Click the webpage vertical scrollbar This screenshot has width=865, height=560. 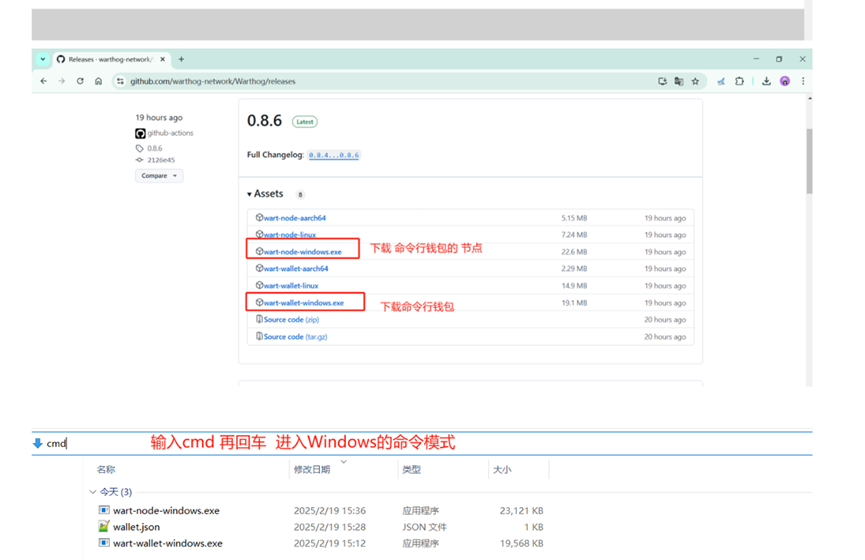coord(809,161)
